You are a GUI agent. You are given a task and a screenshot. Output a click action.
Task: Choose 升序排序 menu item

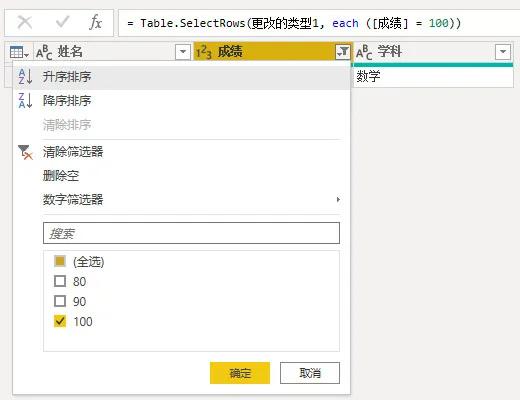181,77
